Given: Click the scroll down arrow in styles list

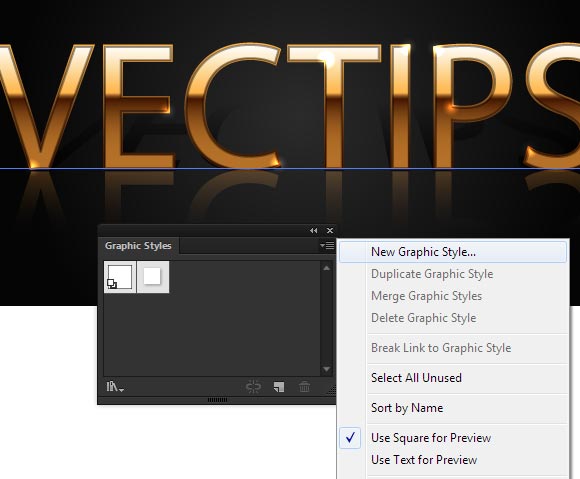Looking at the screenshot, I should click(x=326, y=369).
